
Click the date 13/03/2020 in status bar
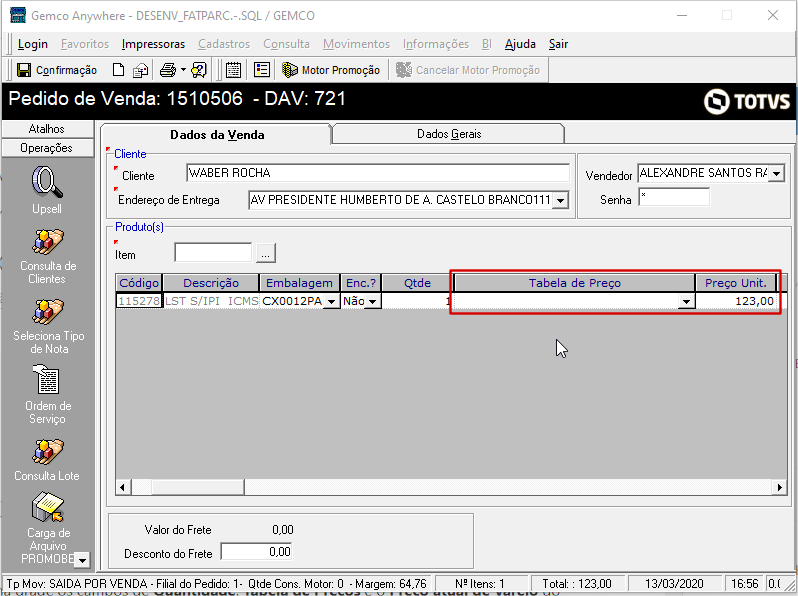pos(674,583)
